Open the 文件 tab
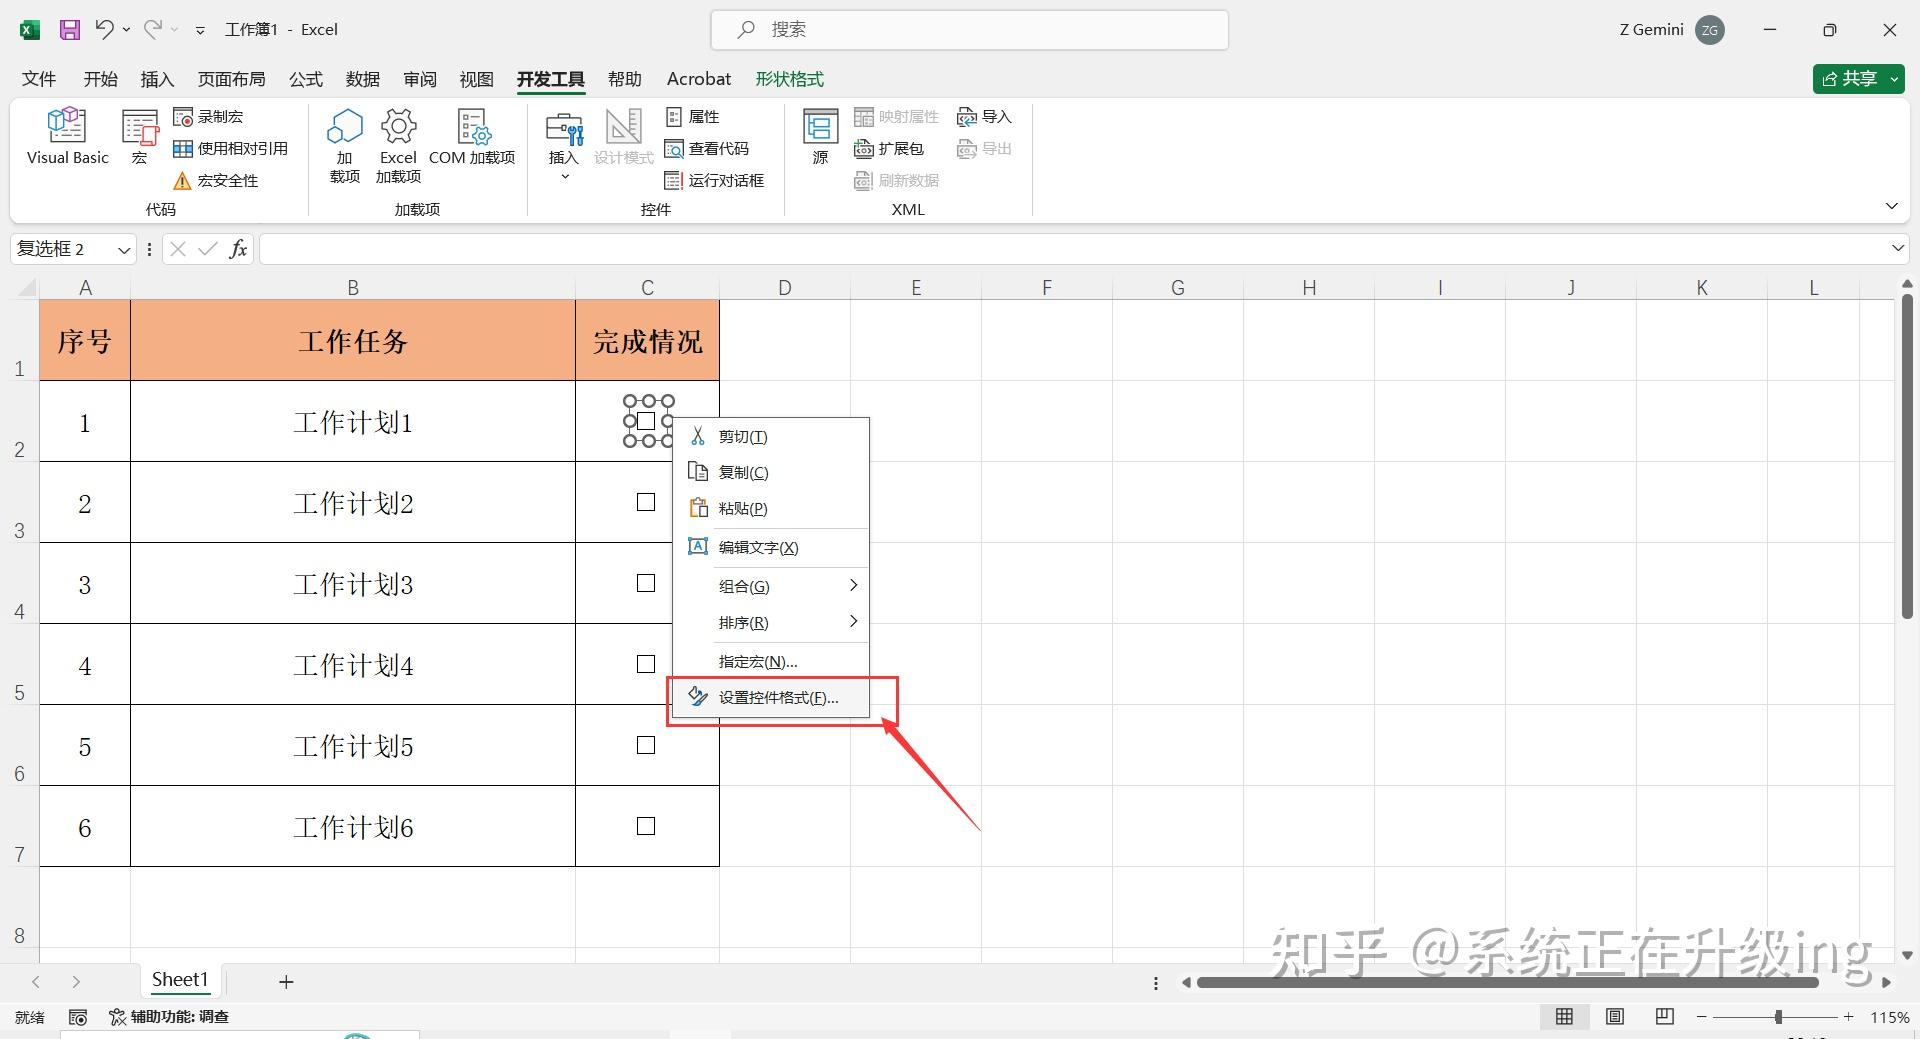This screenshot has height=1039, width=1920. (39, 79)
